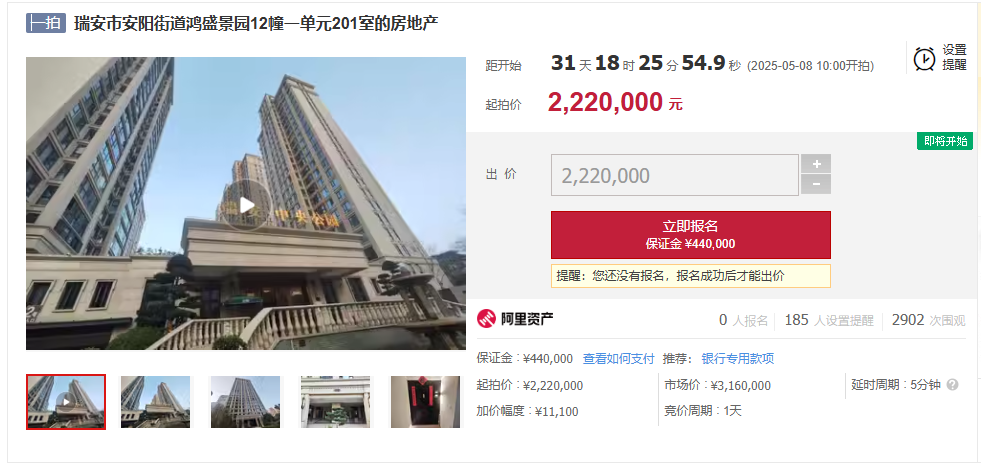Open 查看如何支付 payment help link

click(618, 359)
